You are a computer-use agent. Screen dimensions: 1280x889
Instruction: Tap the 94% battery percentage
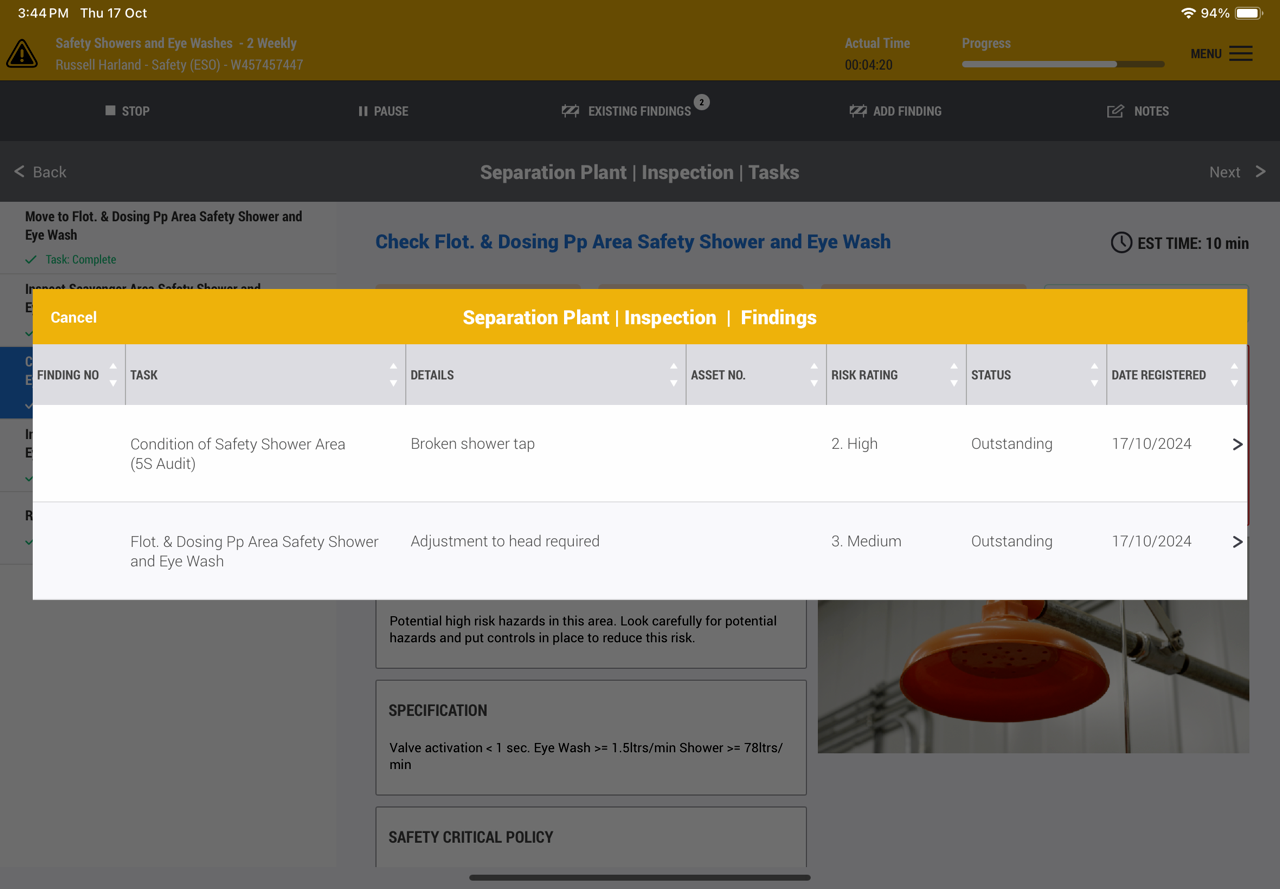point(1215,13)
